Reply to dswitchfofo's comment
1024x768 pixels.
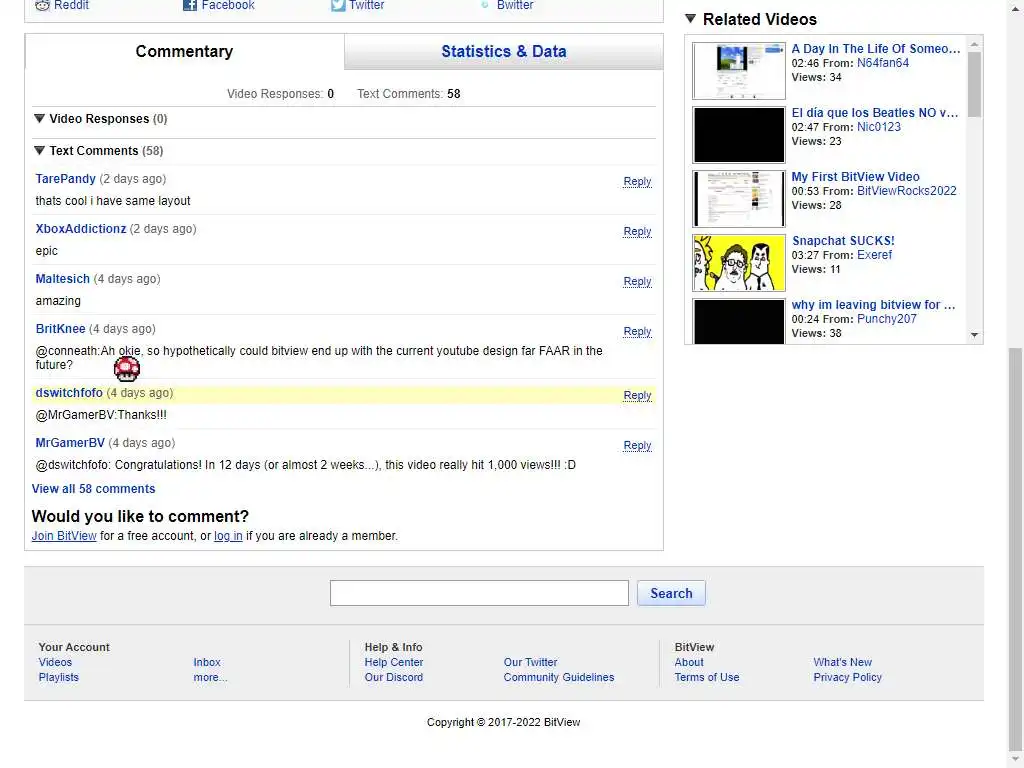pyautogui.click(x=637, y=396)
